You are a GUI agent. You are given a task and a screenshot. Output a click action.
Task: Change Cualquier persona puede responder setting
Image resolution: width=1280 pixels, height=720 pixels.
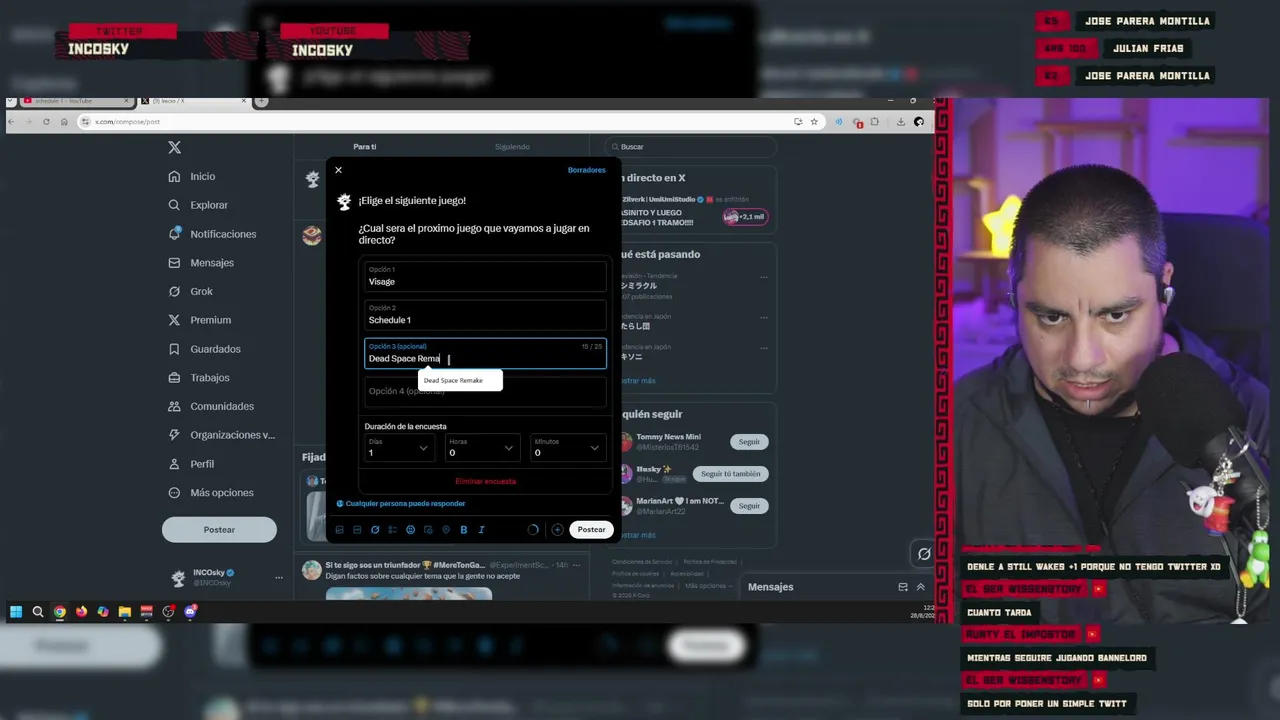pos(400,504)
